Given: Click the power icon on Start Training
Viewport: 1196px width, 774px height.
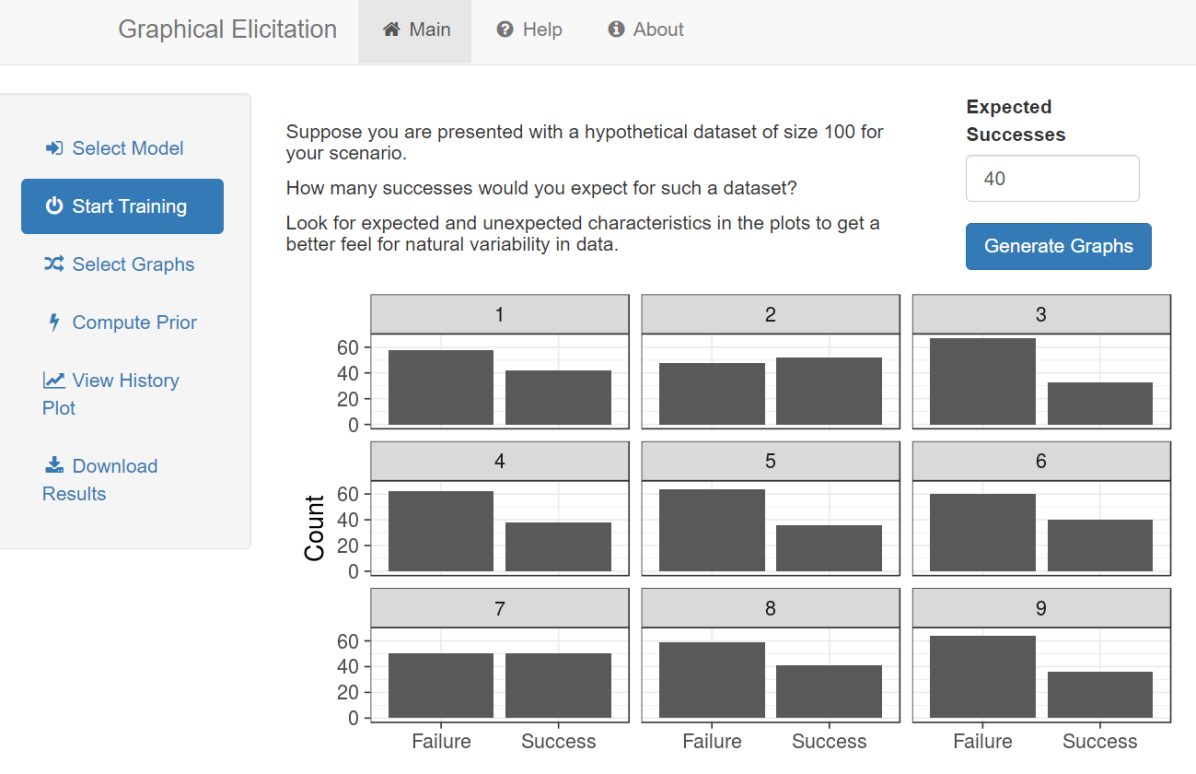Looking at the screenshot, I should (x=54, y=206).
